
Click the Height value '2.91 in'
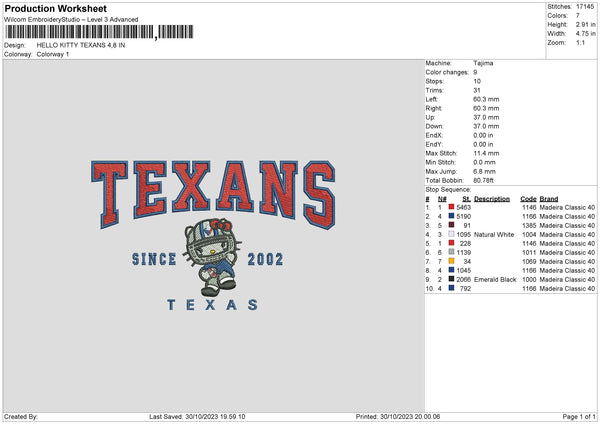point(585,24)
